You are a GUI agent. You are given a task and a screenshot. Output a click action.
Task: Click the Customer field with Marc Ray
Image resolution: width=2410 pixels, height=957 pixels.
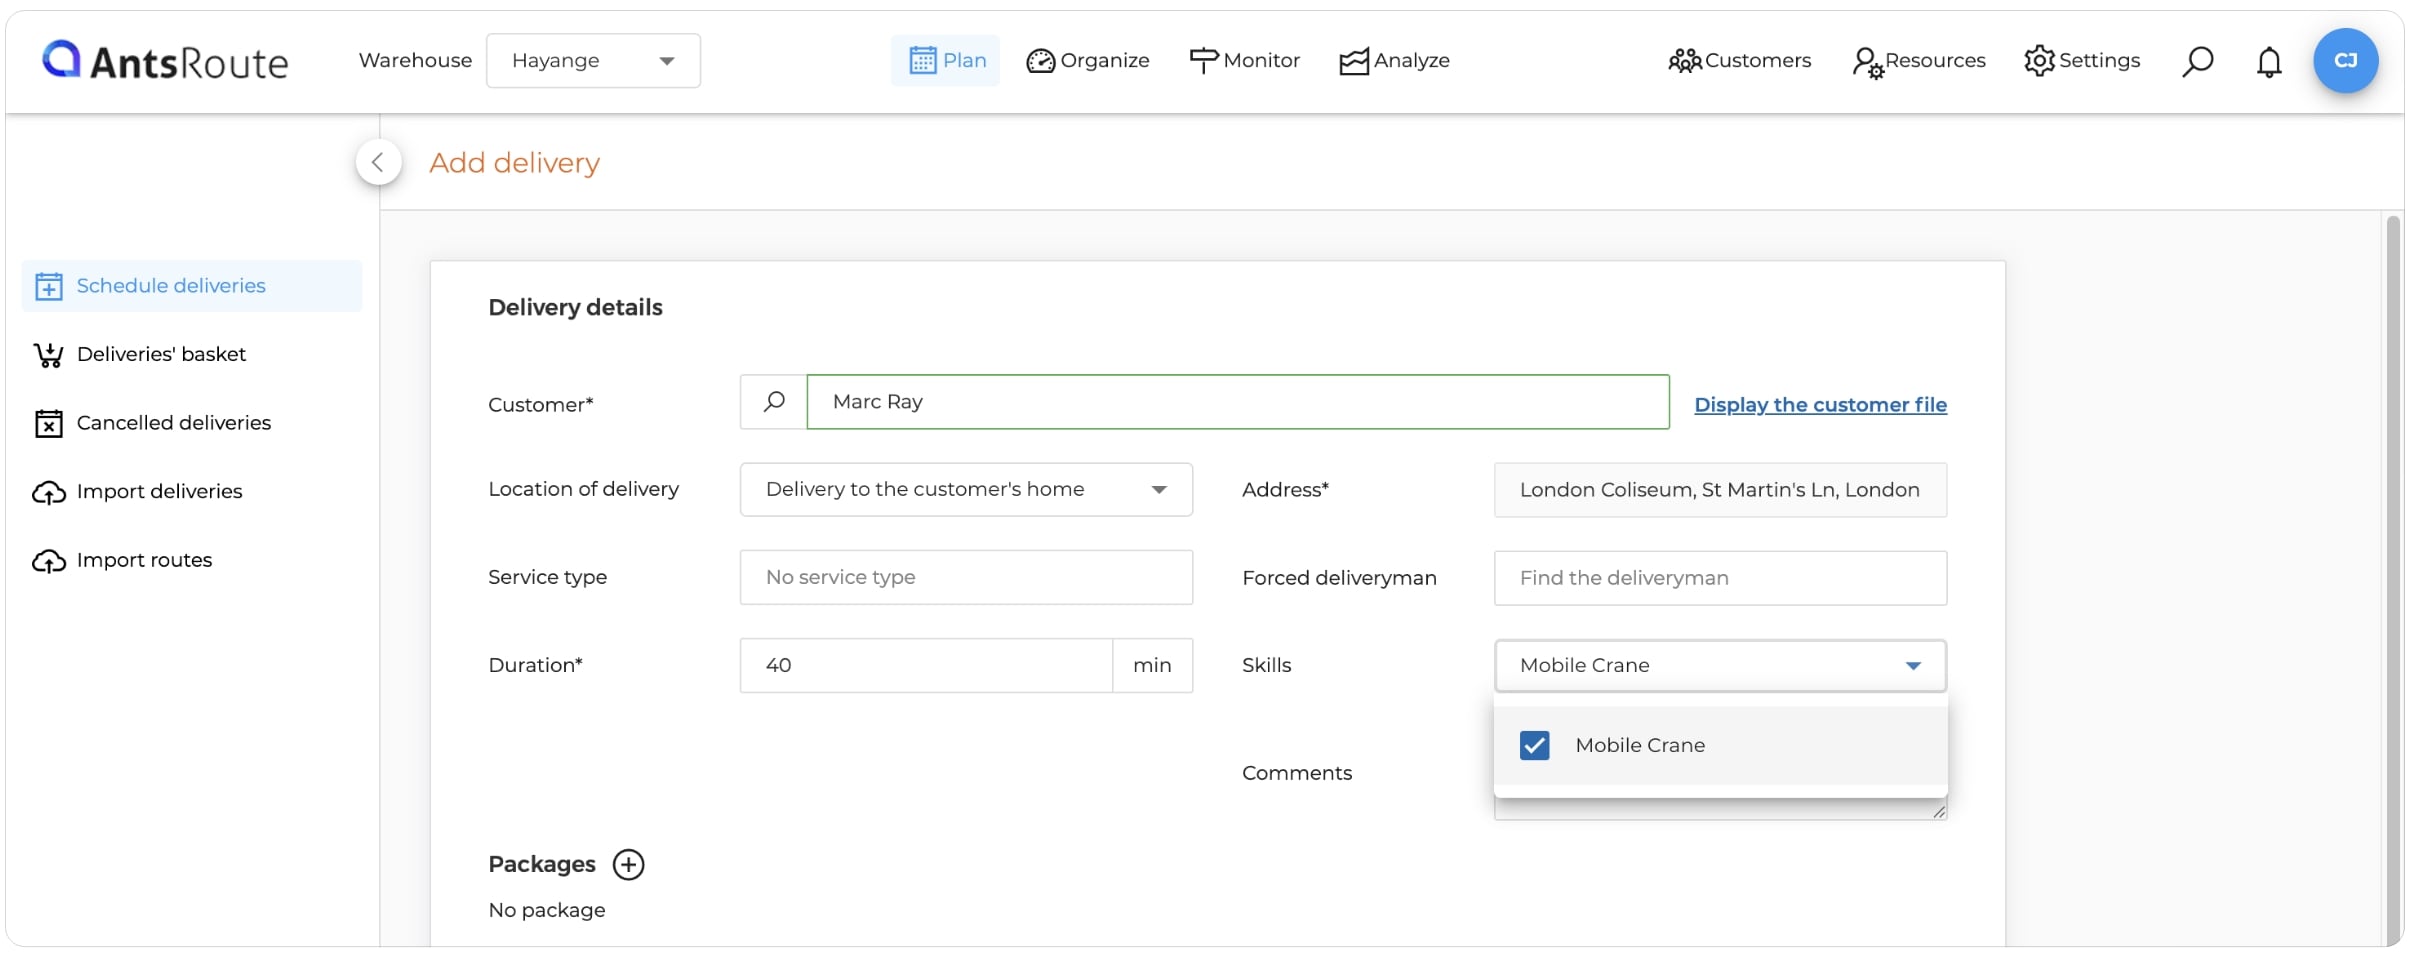point(1238,402)
